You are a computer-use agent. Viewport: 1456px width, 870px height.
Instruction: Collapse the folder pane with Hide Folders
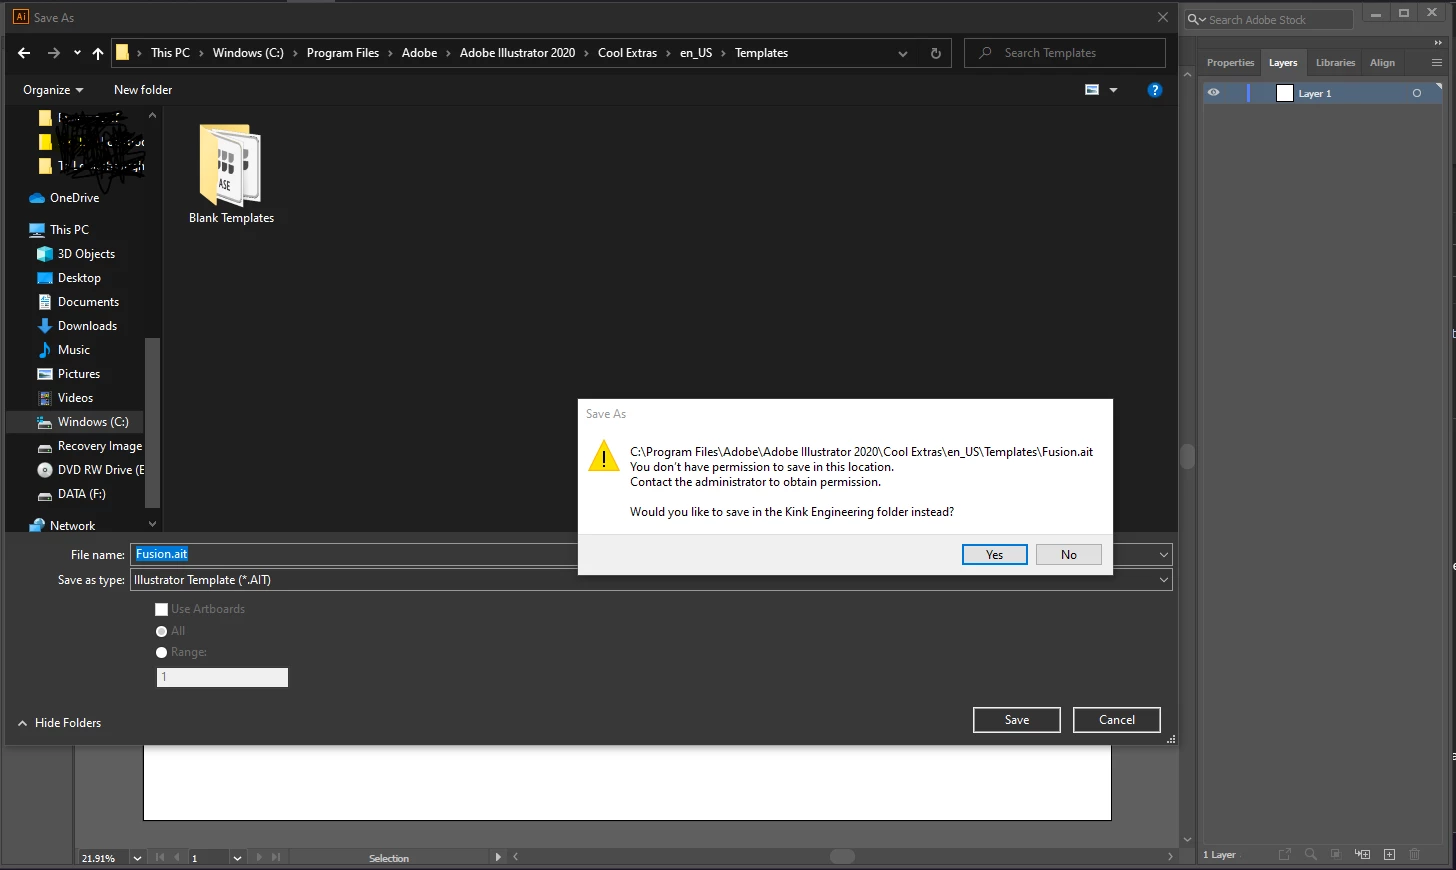tap(60, 723)
